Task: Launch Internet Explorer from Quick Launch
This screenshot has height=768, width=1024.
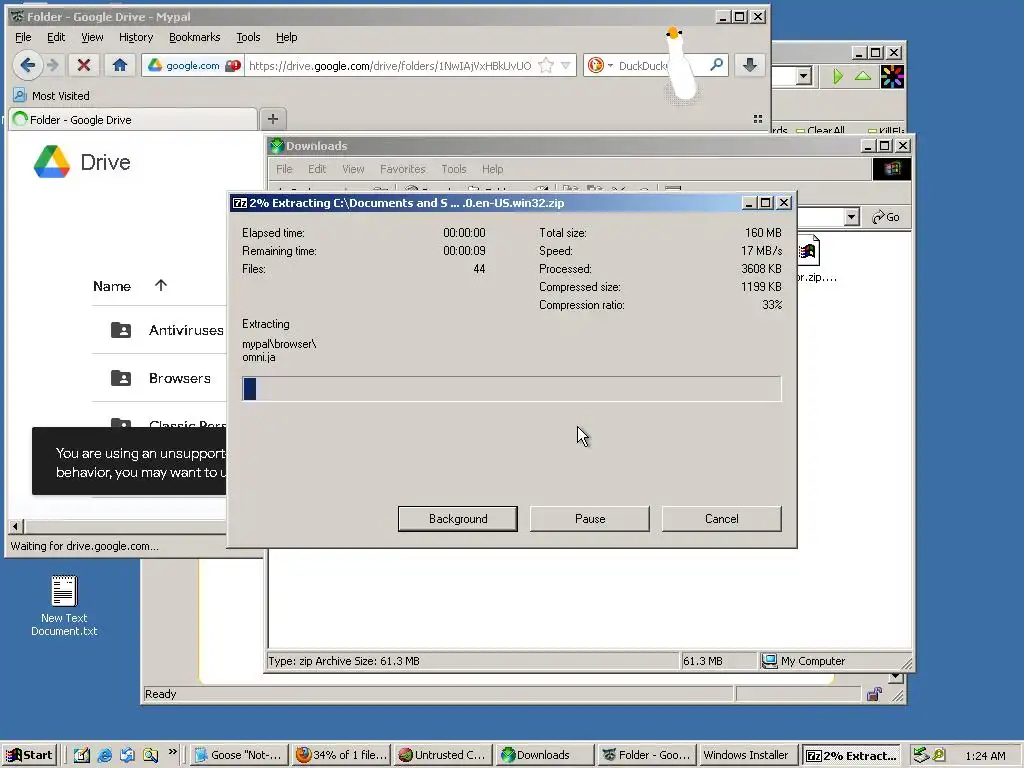Action: (x=104, y=755)
